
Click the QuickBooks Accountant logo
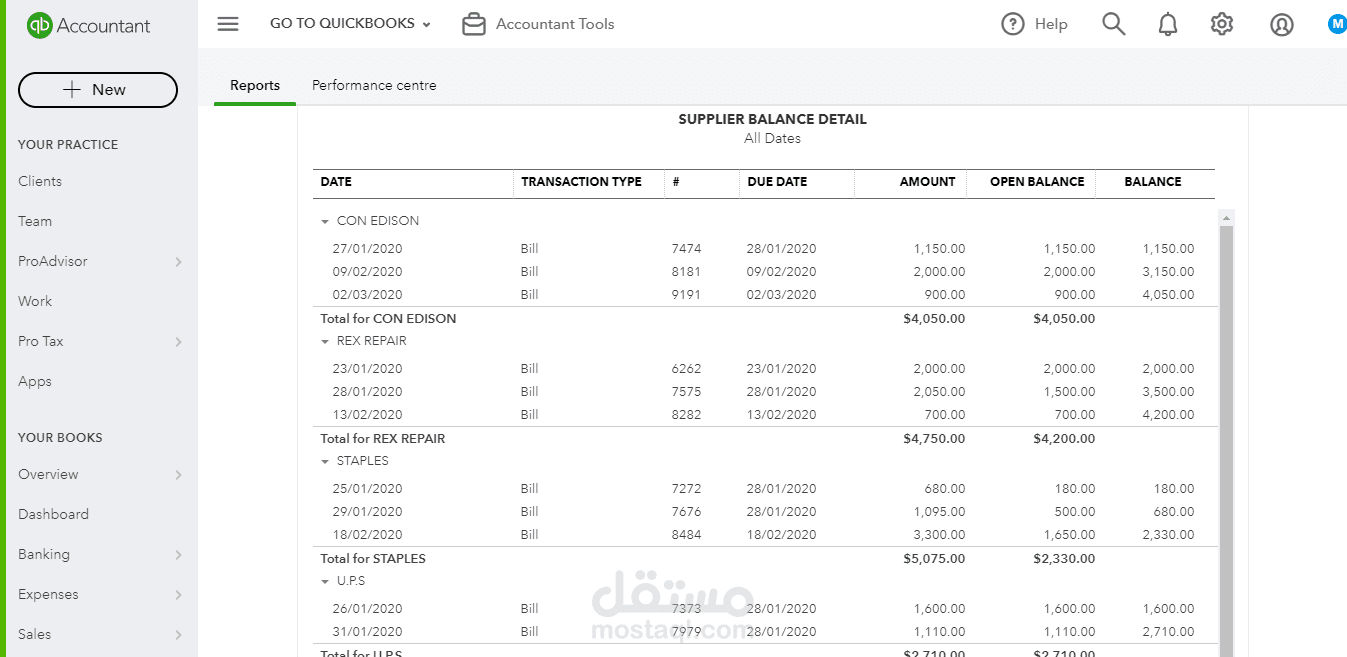[89, 26]
